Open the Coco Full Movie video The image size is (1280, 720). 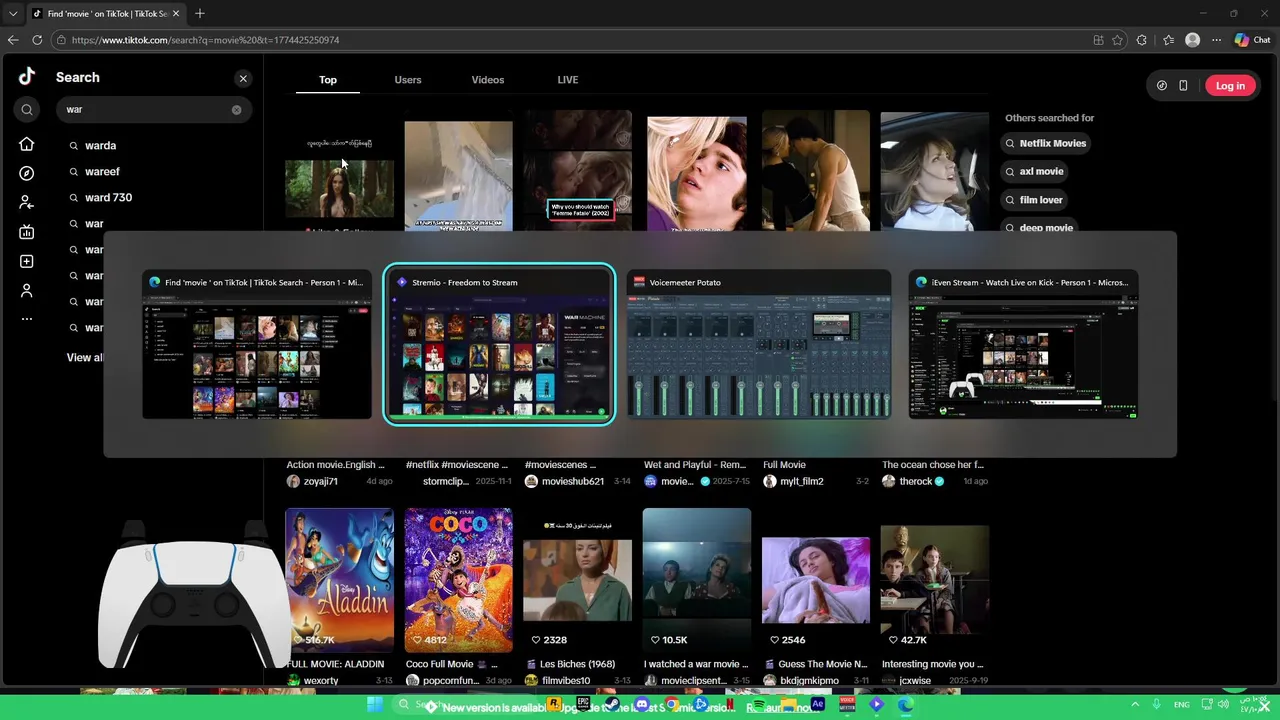(x=459, y=580)
